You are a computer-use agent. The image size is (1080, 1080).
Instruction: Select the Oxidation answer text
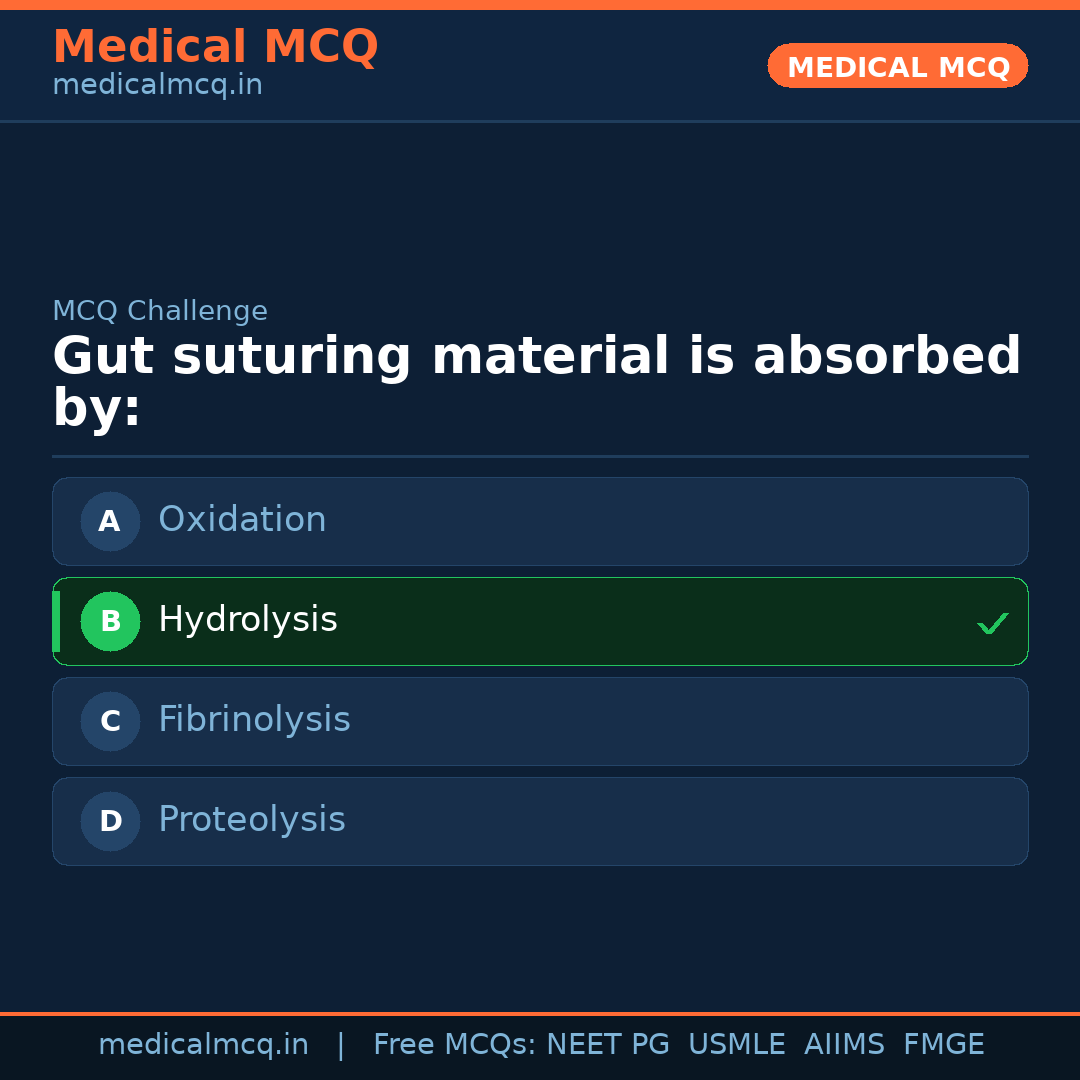coord(242,520)
